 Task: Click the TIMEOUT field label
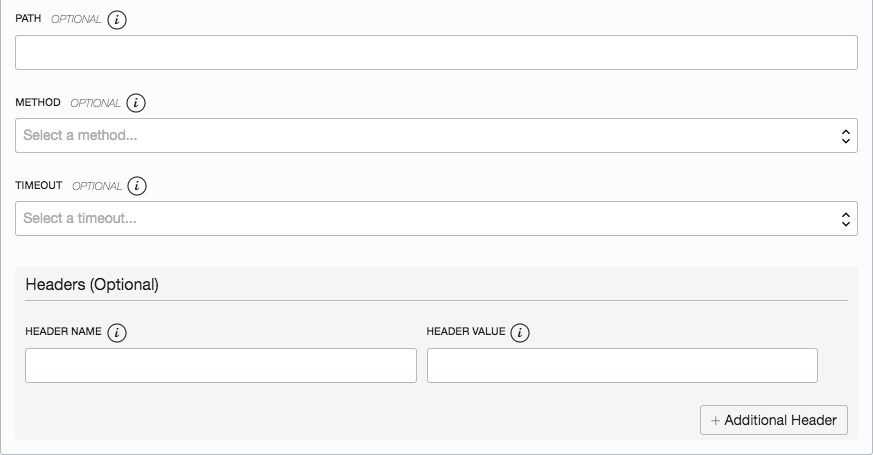(39, 186)
